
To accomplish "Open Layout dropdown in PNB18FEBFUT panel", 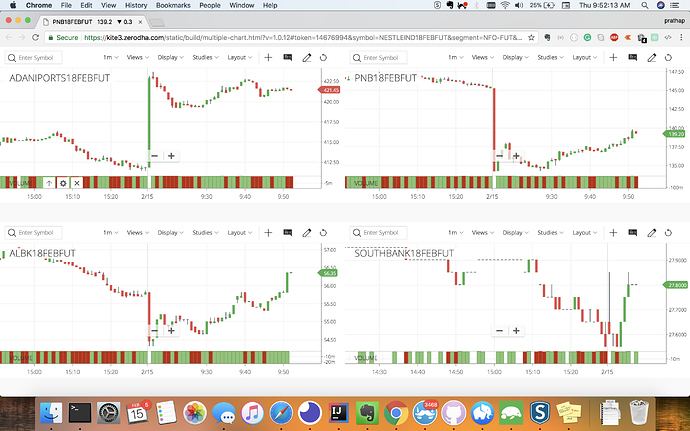I will [585, 58].
